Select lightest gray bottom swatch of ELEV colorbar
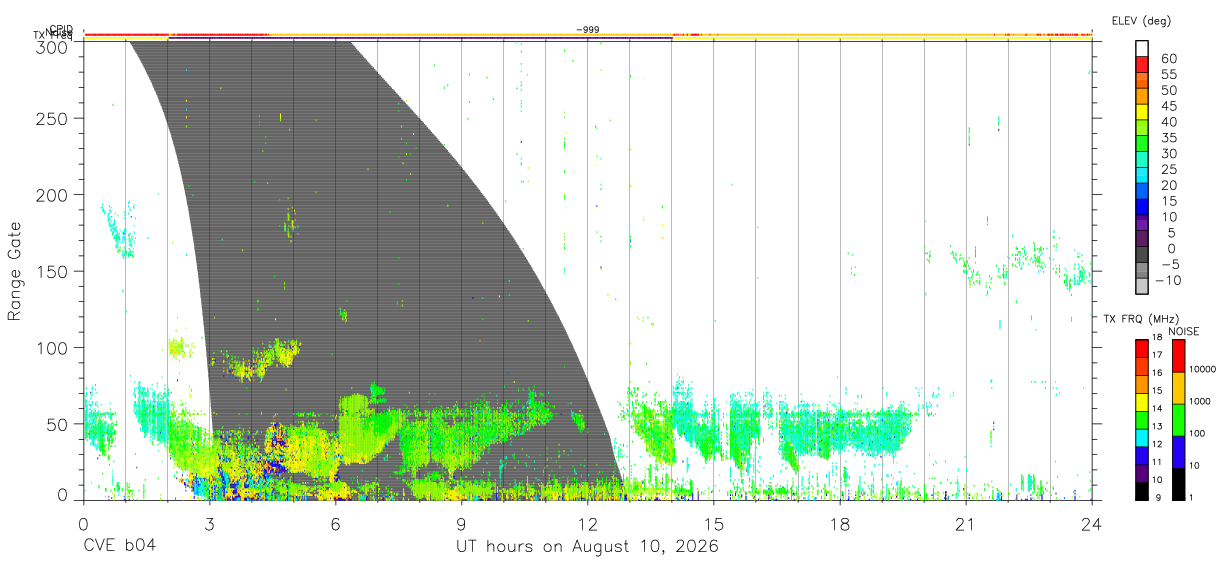Screen dimensions: 1228x567 1142,285
